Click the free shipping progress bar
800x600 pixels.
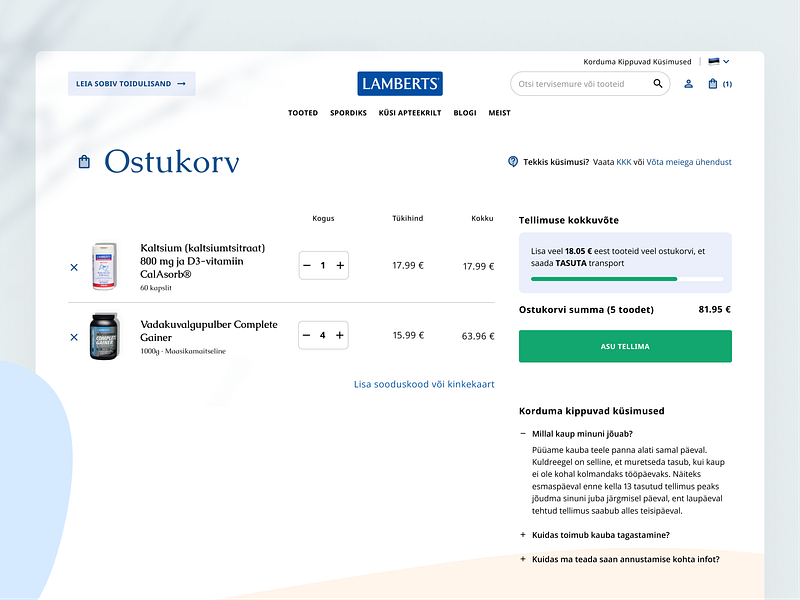(x=627, y=279)
